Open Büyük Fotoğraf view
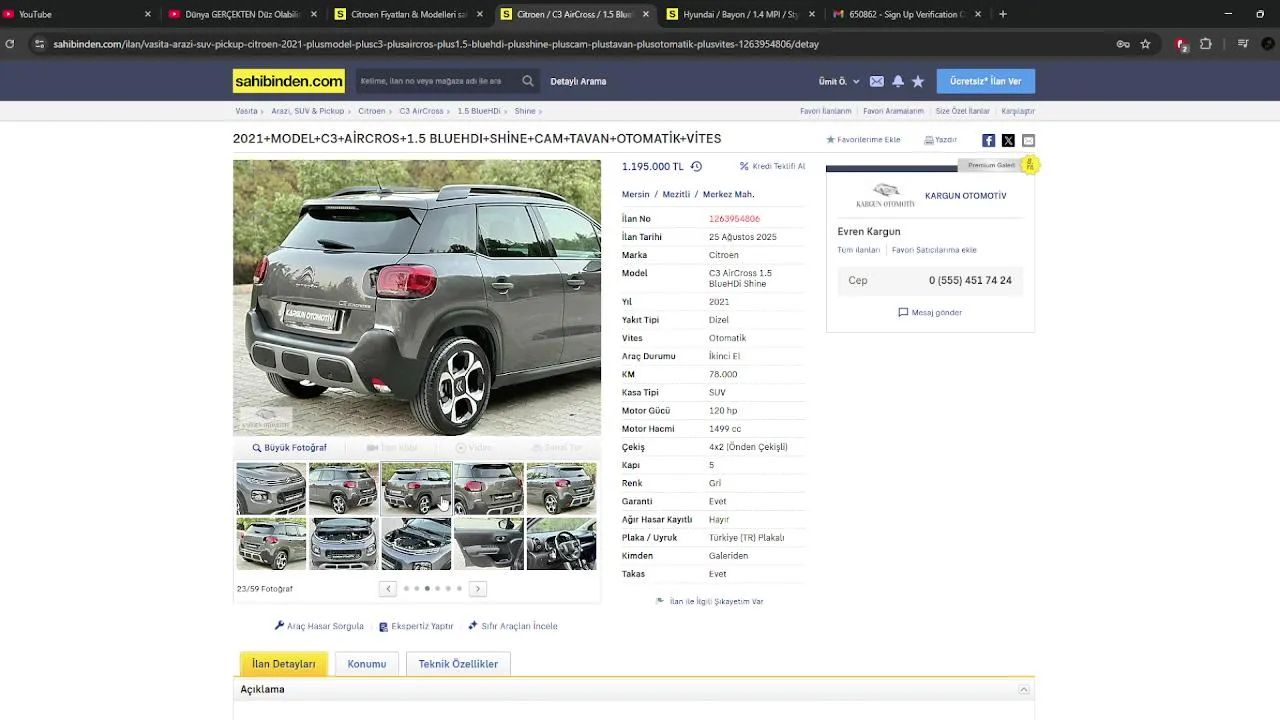Screen dimensions: 1280x720 click(290, 448)
